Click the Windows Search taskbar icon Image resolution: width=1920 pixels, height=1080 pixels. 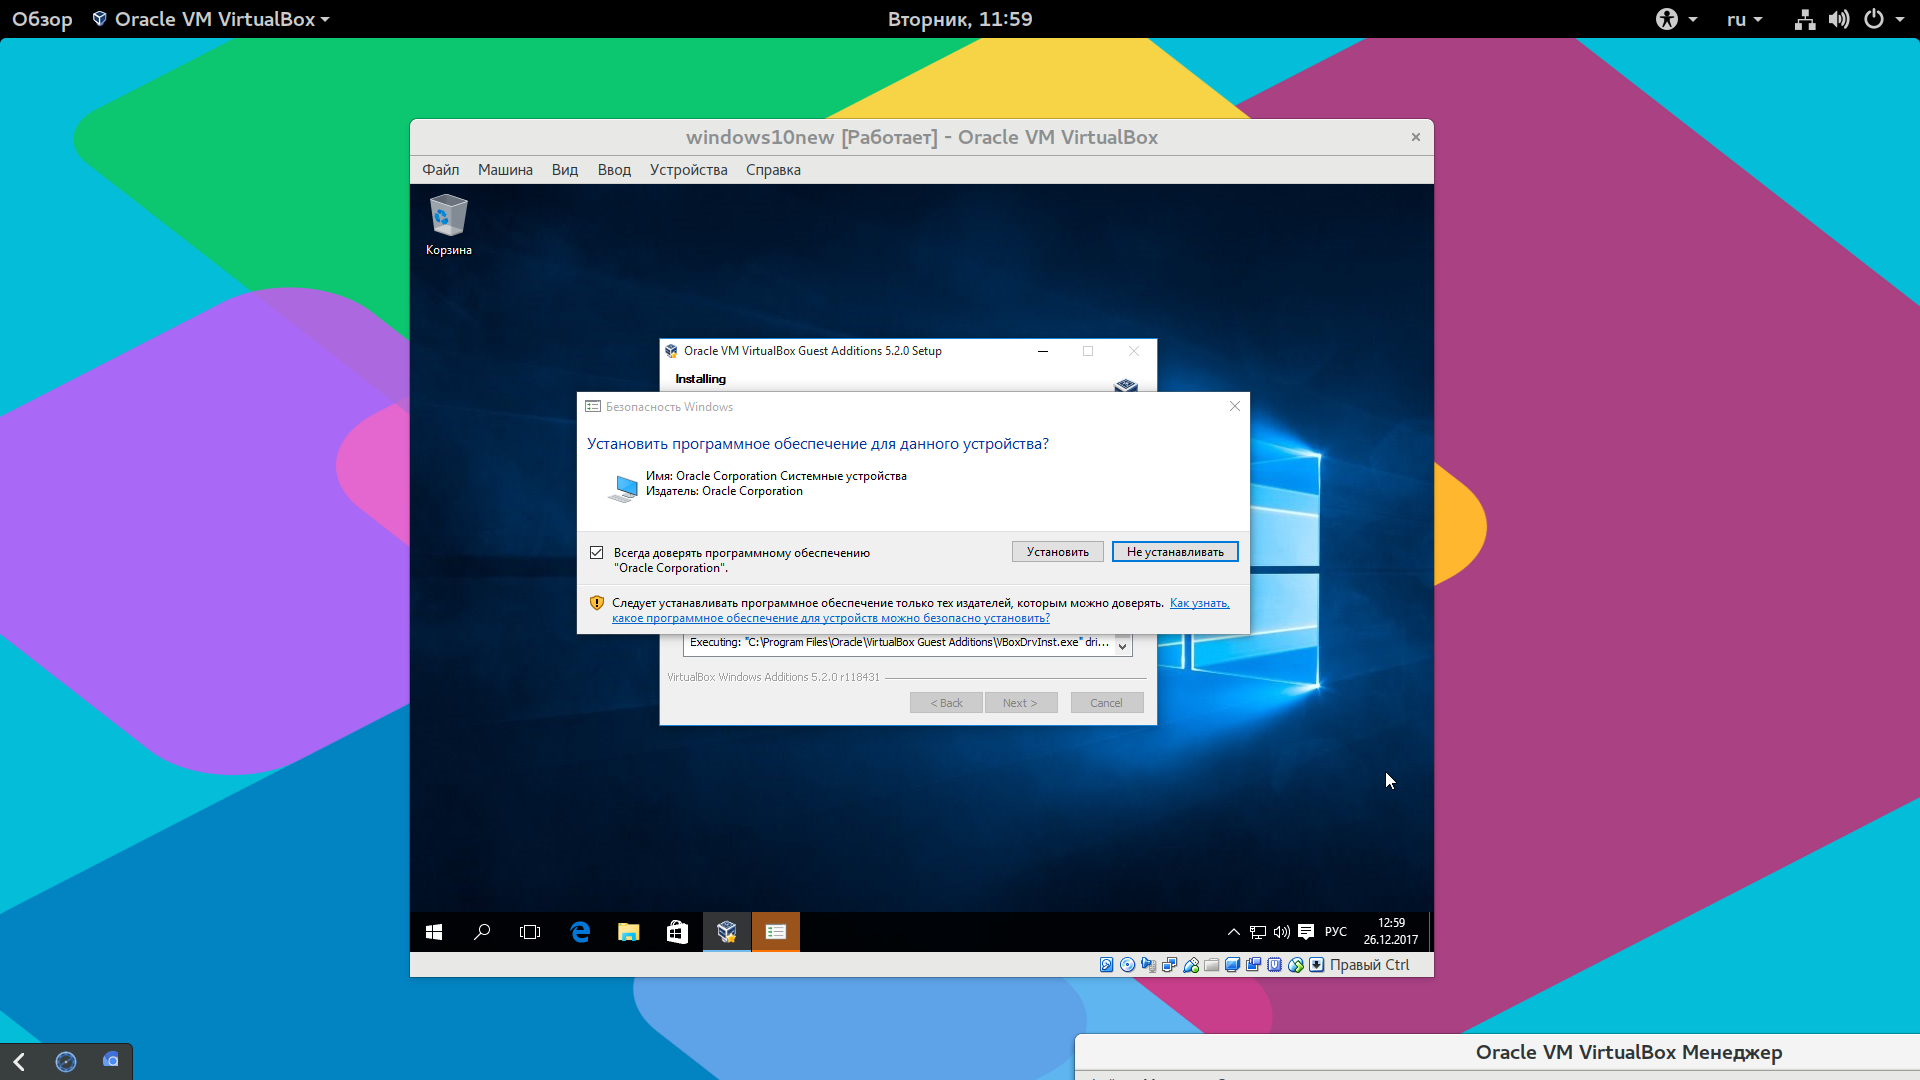pos(481,931)
